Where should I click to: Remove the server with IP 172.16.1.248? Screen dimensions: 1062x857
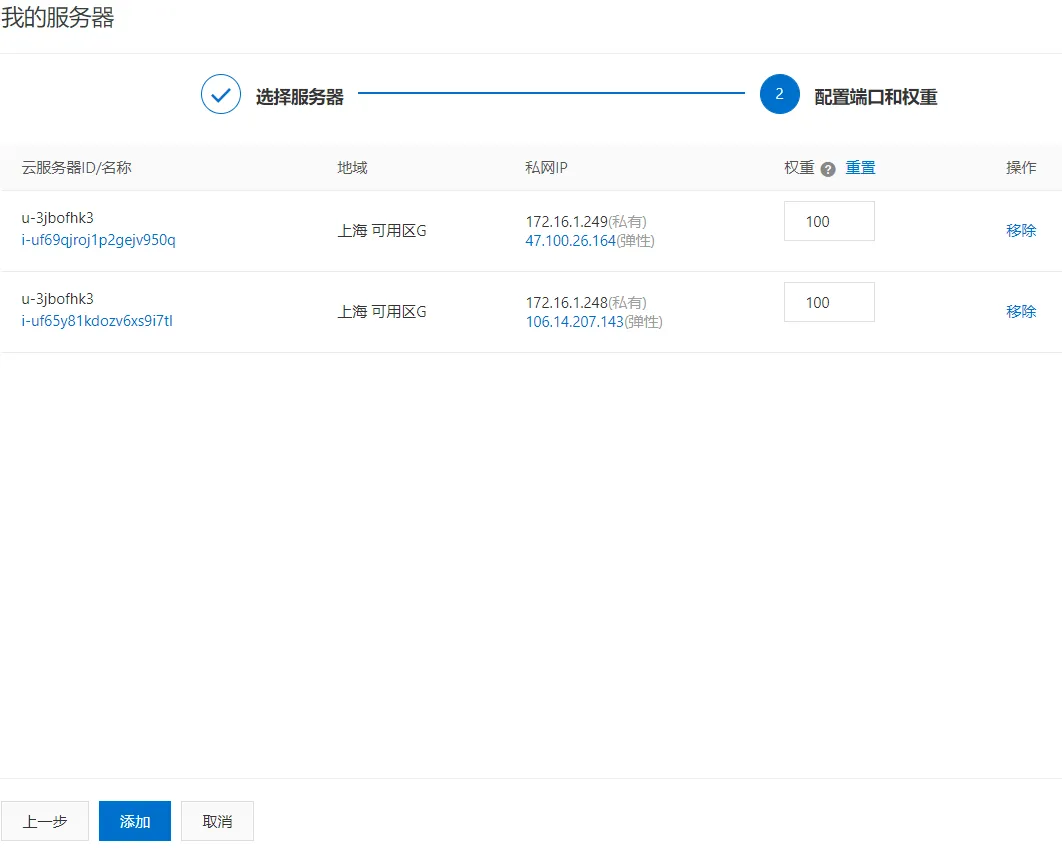pos(1021,312)
